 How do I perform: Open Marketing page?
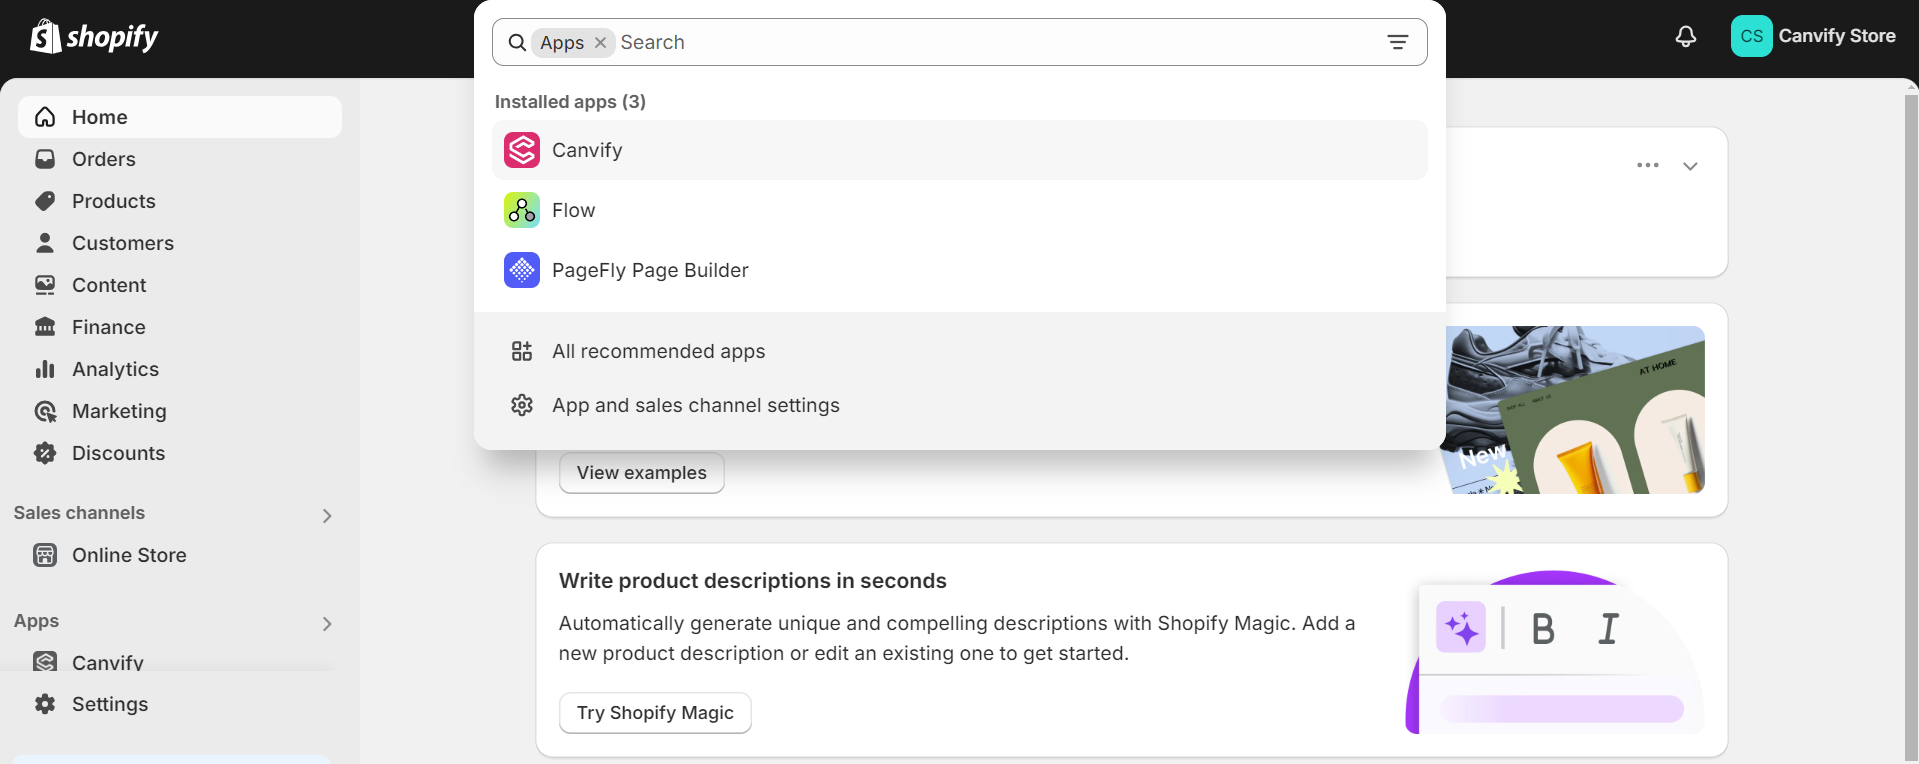180,411
